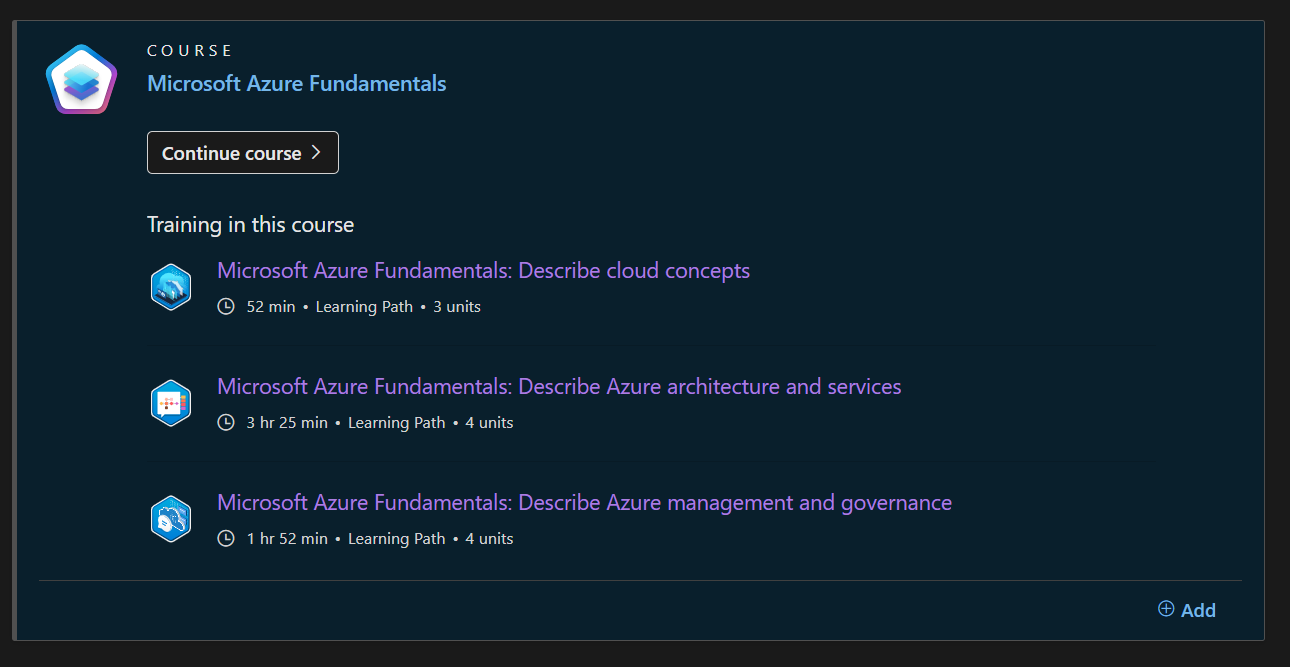
Task: Click the 3 hr 25 min duration text
Action: click(287, 423)
